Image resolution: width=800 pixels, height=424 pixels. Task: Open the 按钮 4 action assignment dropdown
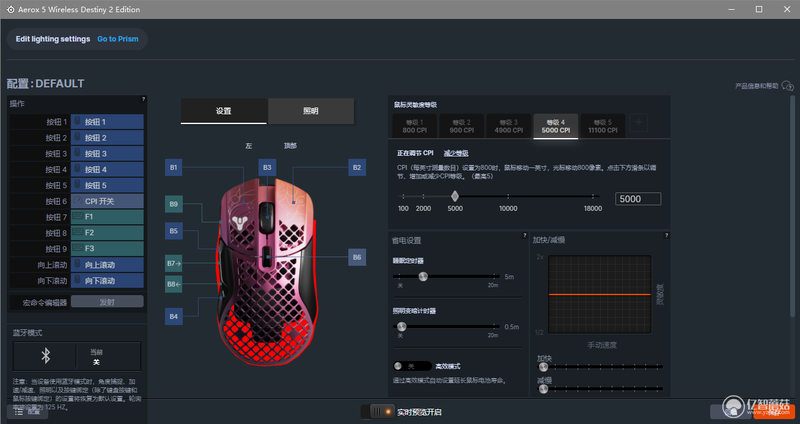(107, 169)
